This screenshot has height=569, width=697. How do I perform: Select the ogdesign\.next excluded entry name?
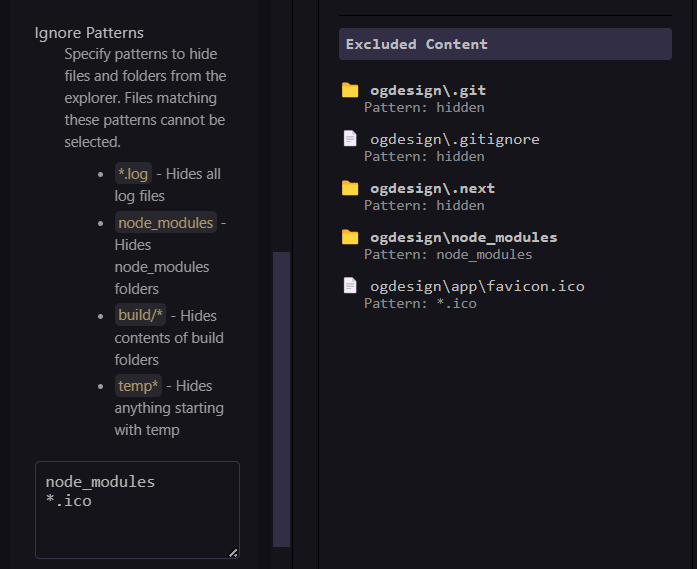pos(432,188)
